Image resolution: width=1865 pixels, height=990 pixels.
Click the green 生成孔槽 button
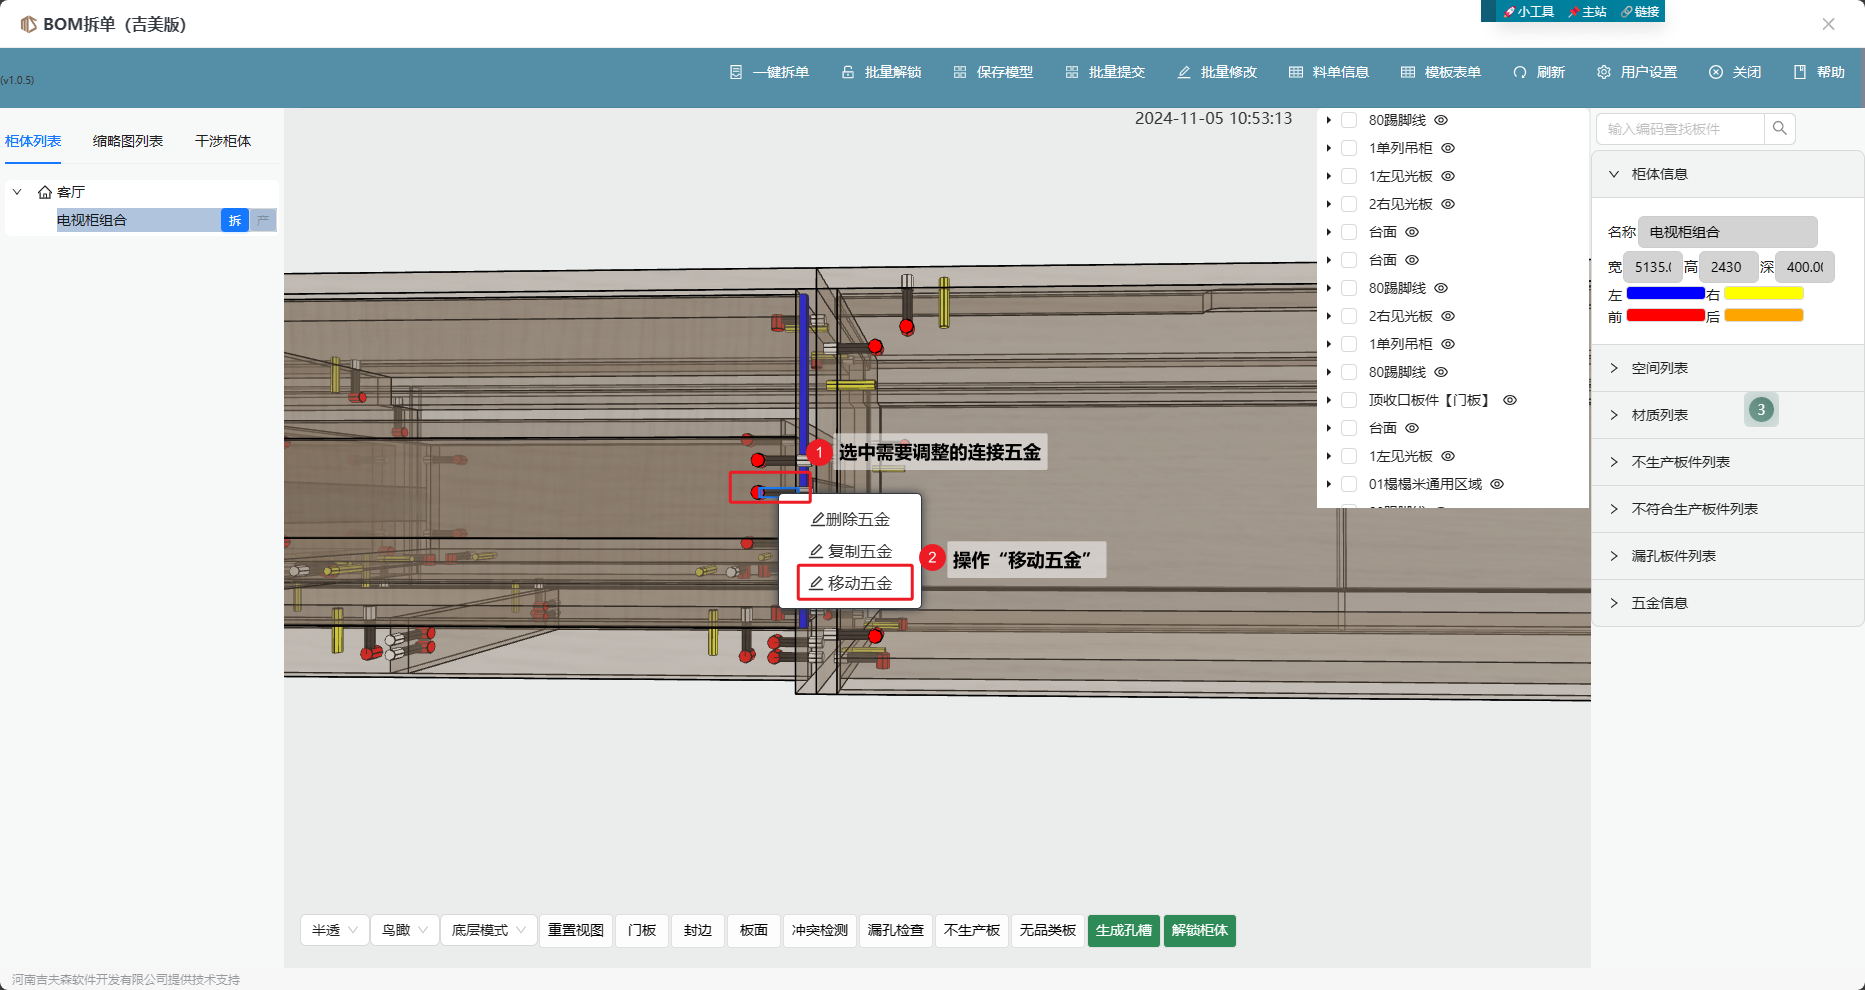click(1123, 930)
